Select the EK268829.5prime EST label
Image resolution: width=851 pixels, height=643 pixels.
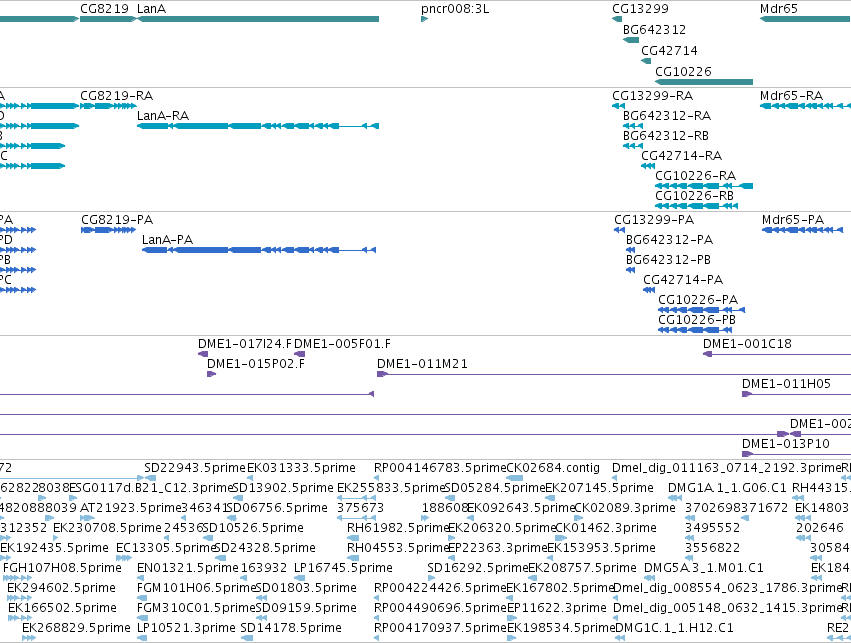tap(77, 628)
